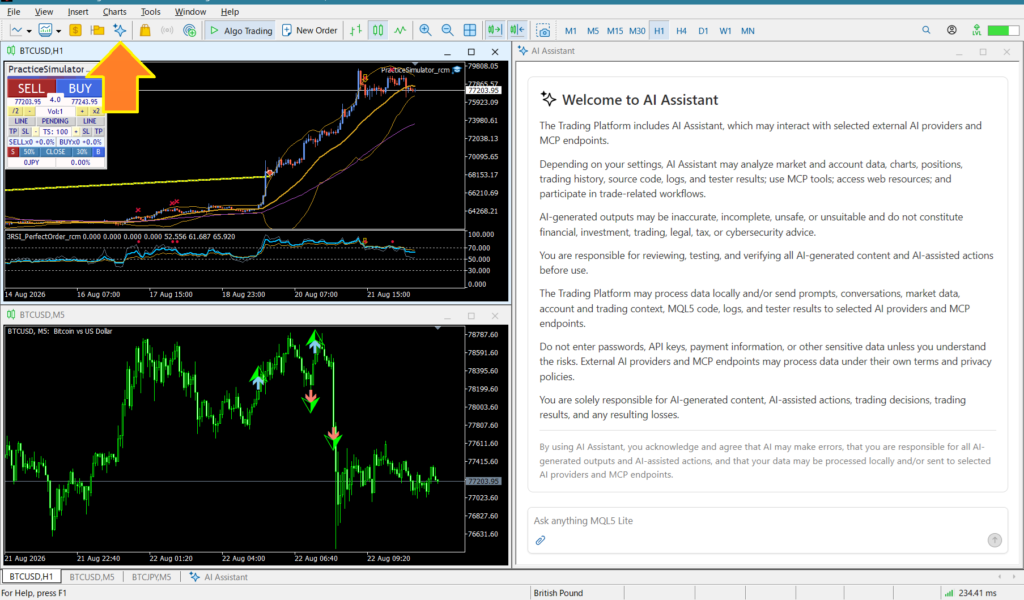Expand the profiles dropdown arrow

tap(58, 31)
